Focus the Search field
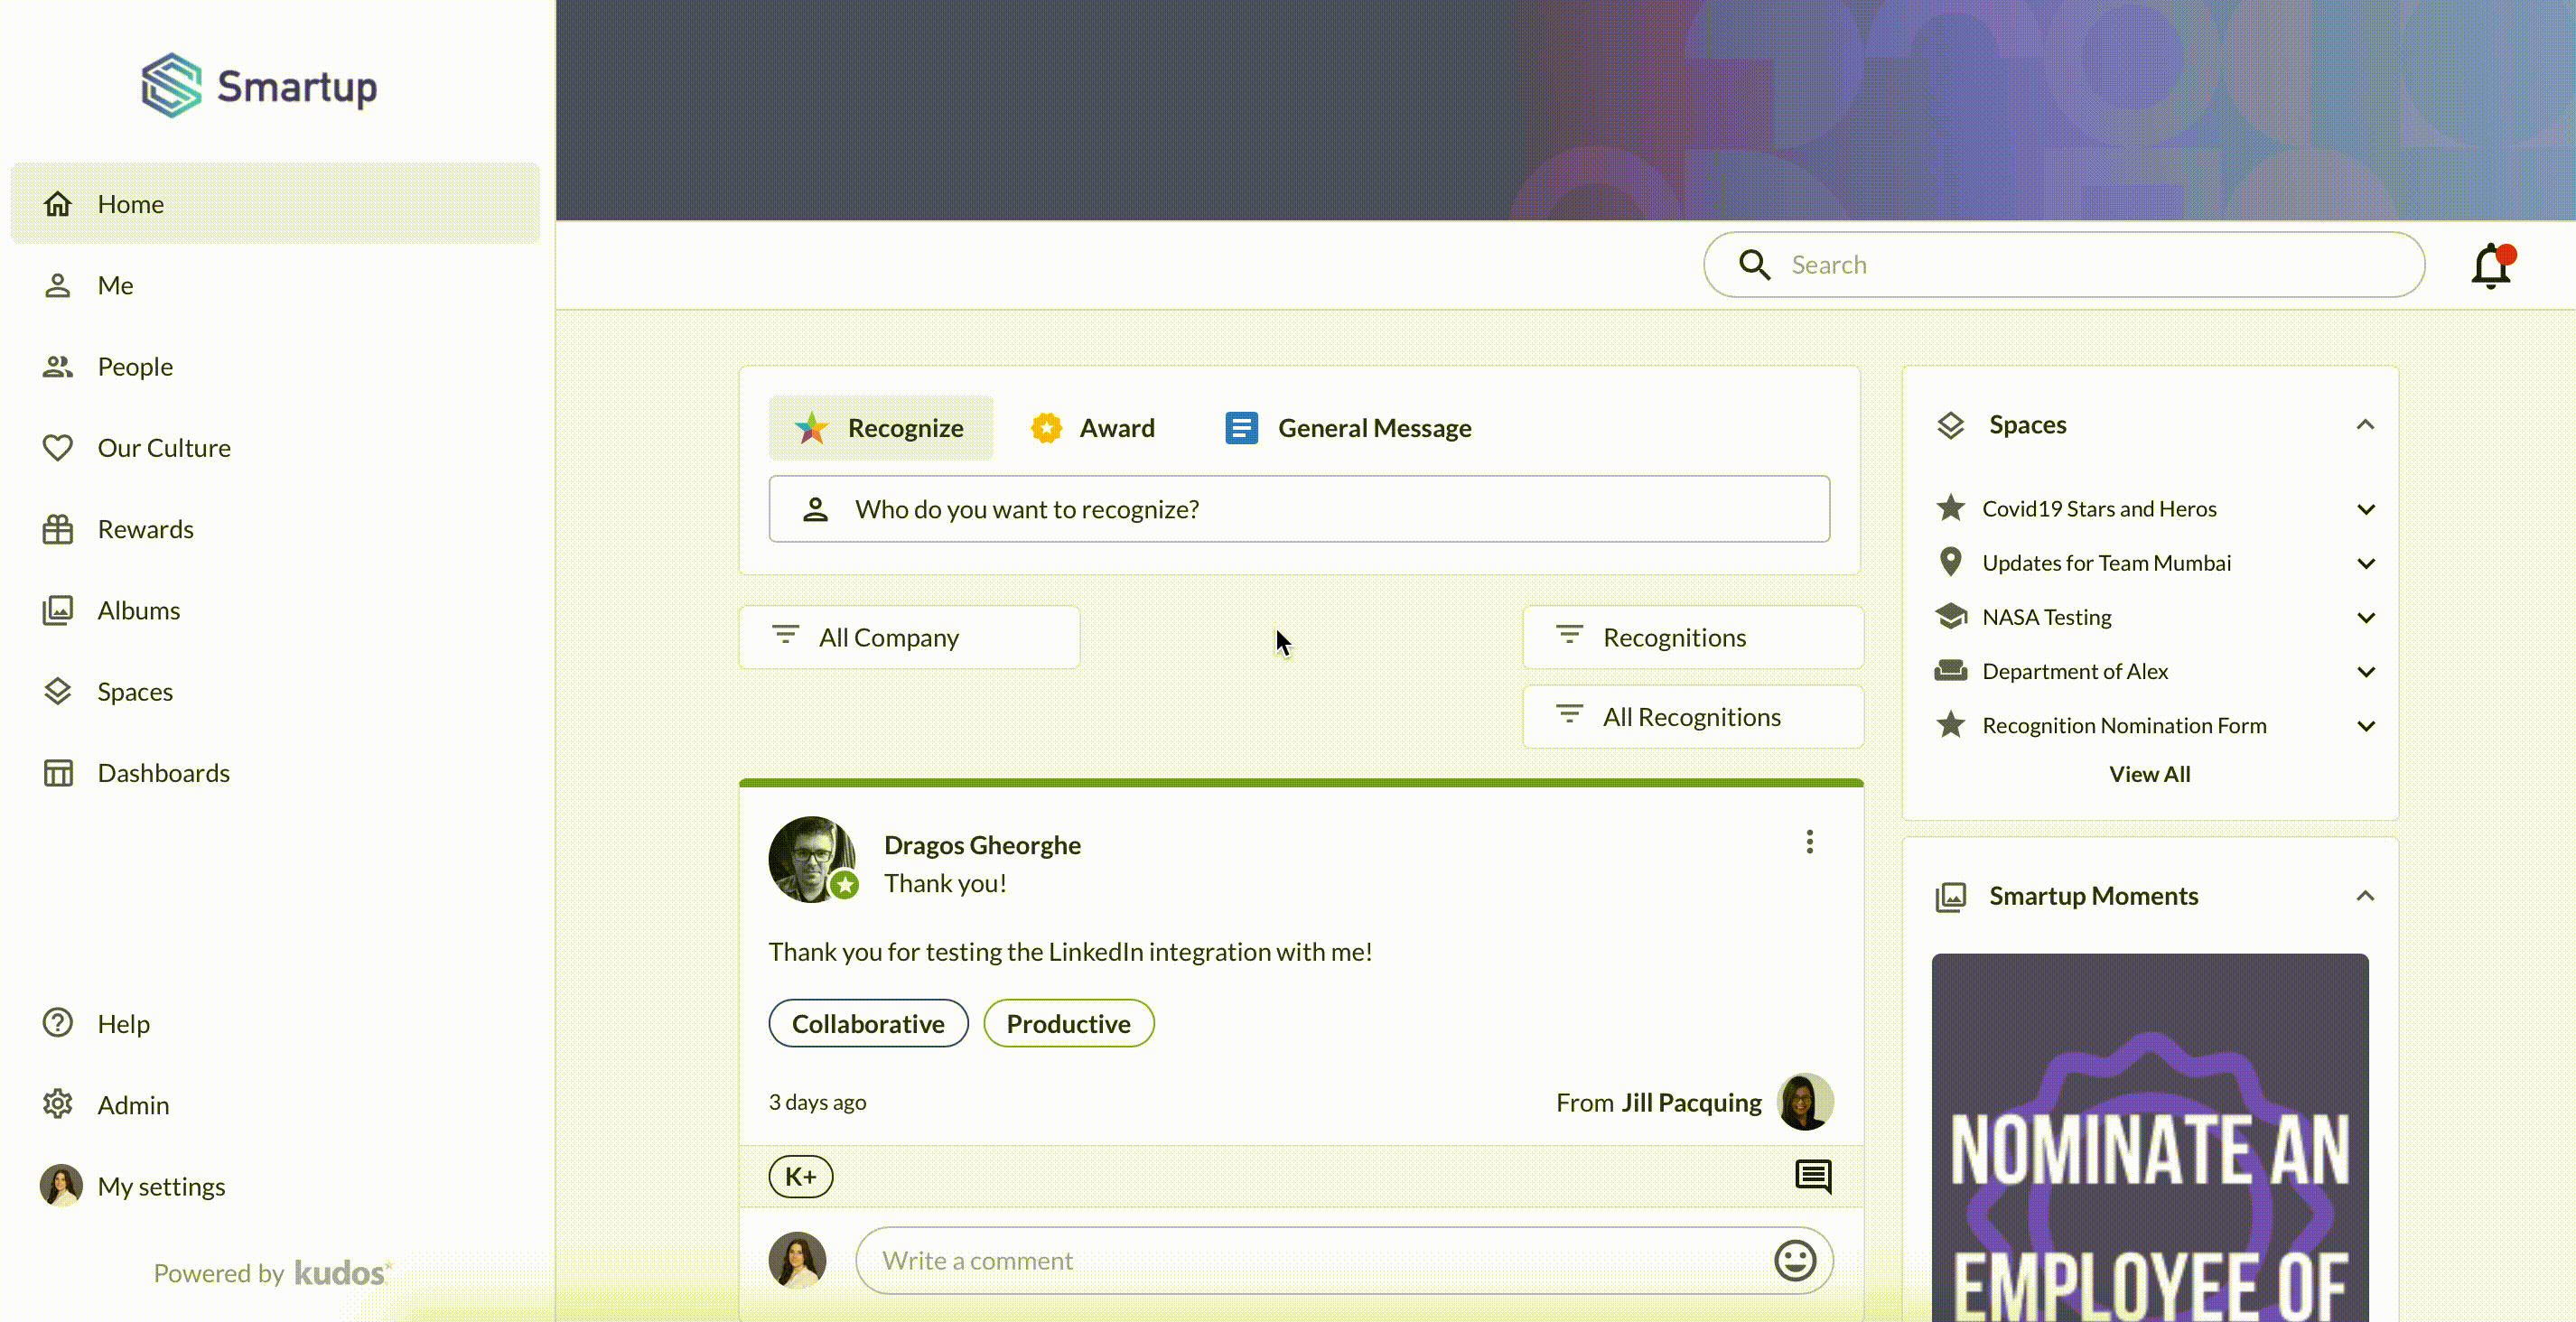 click(x=2064, y=265)
